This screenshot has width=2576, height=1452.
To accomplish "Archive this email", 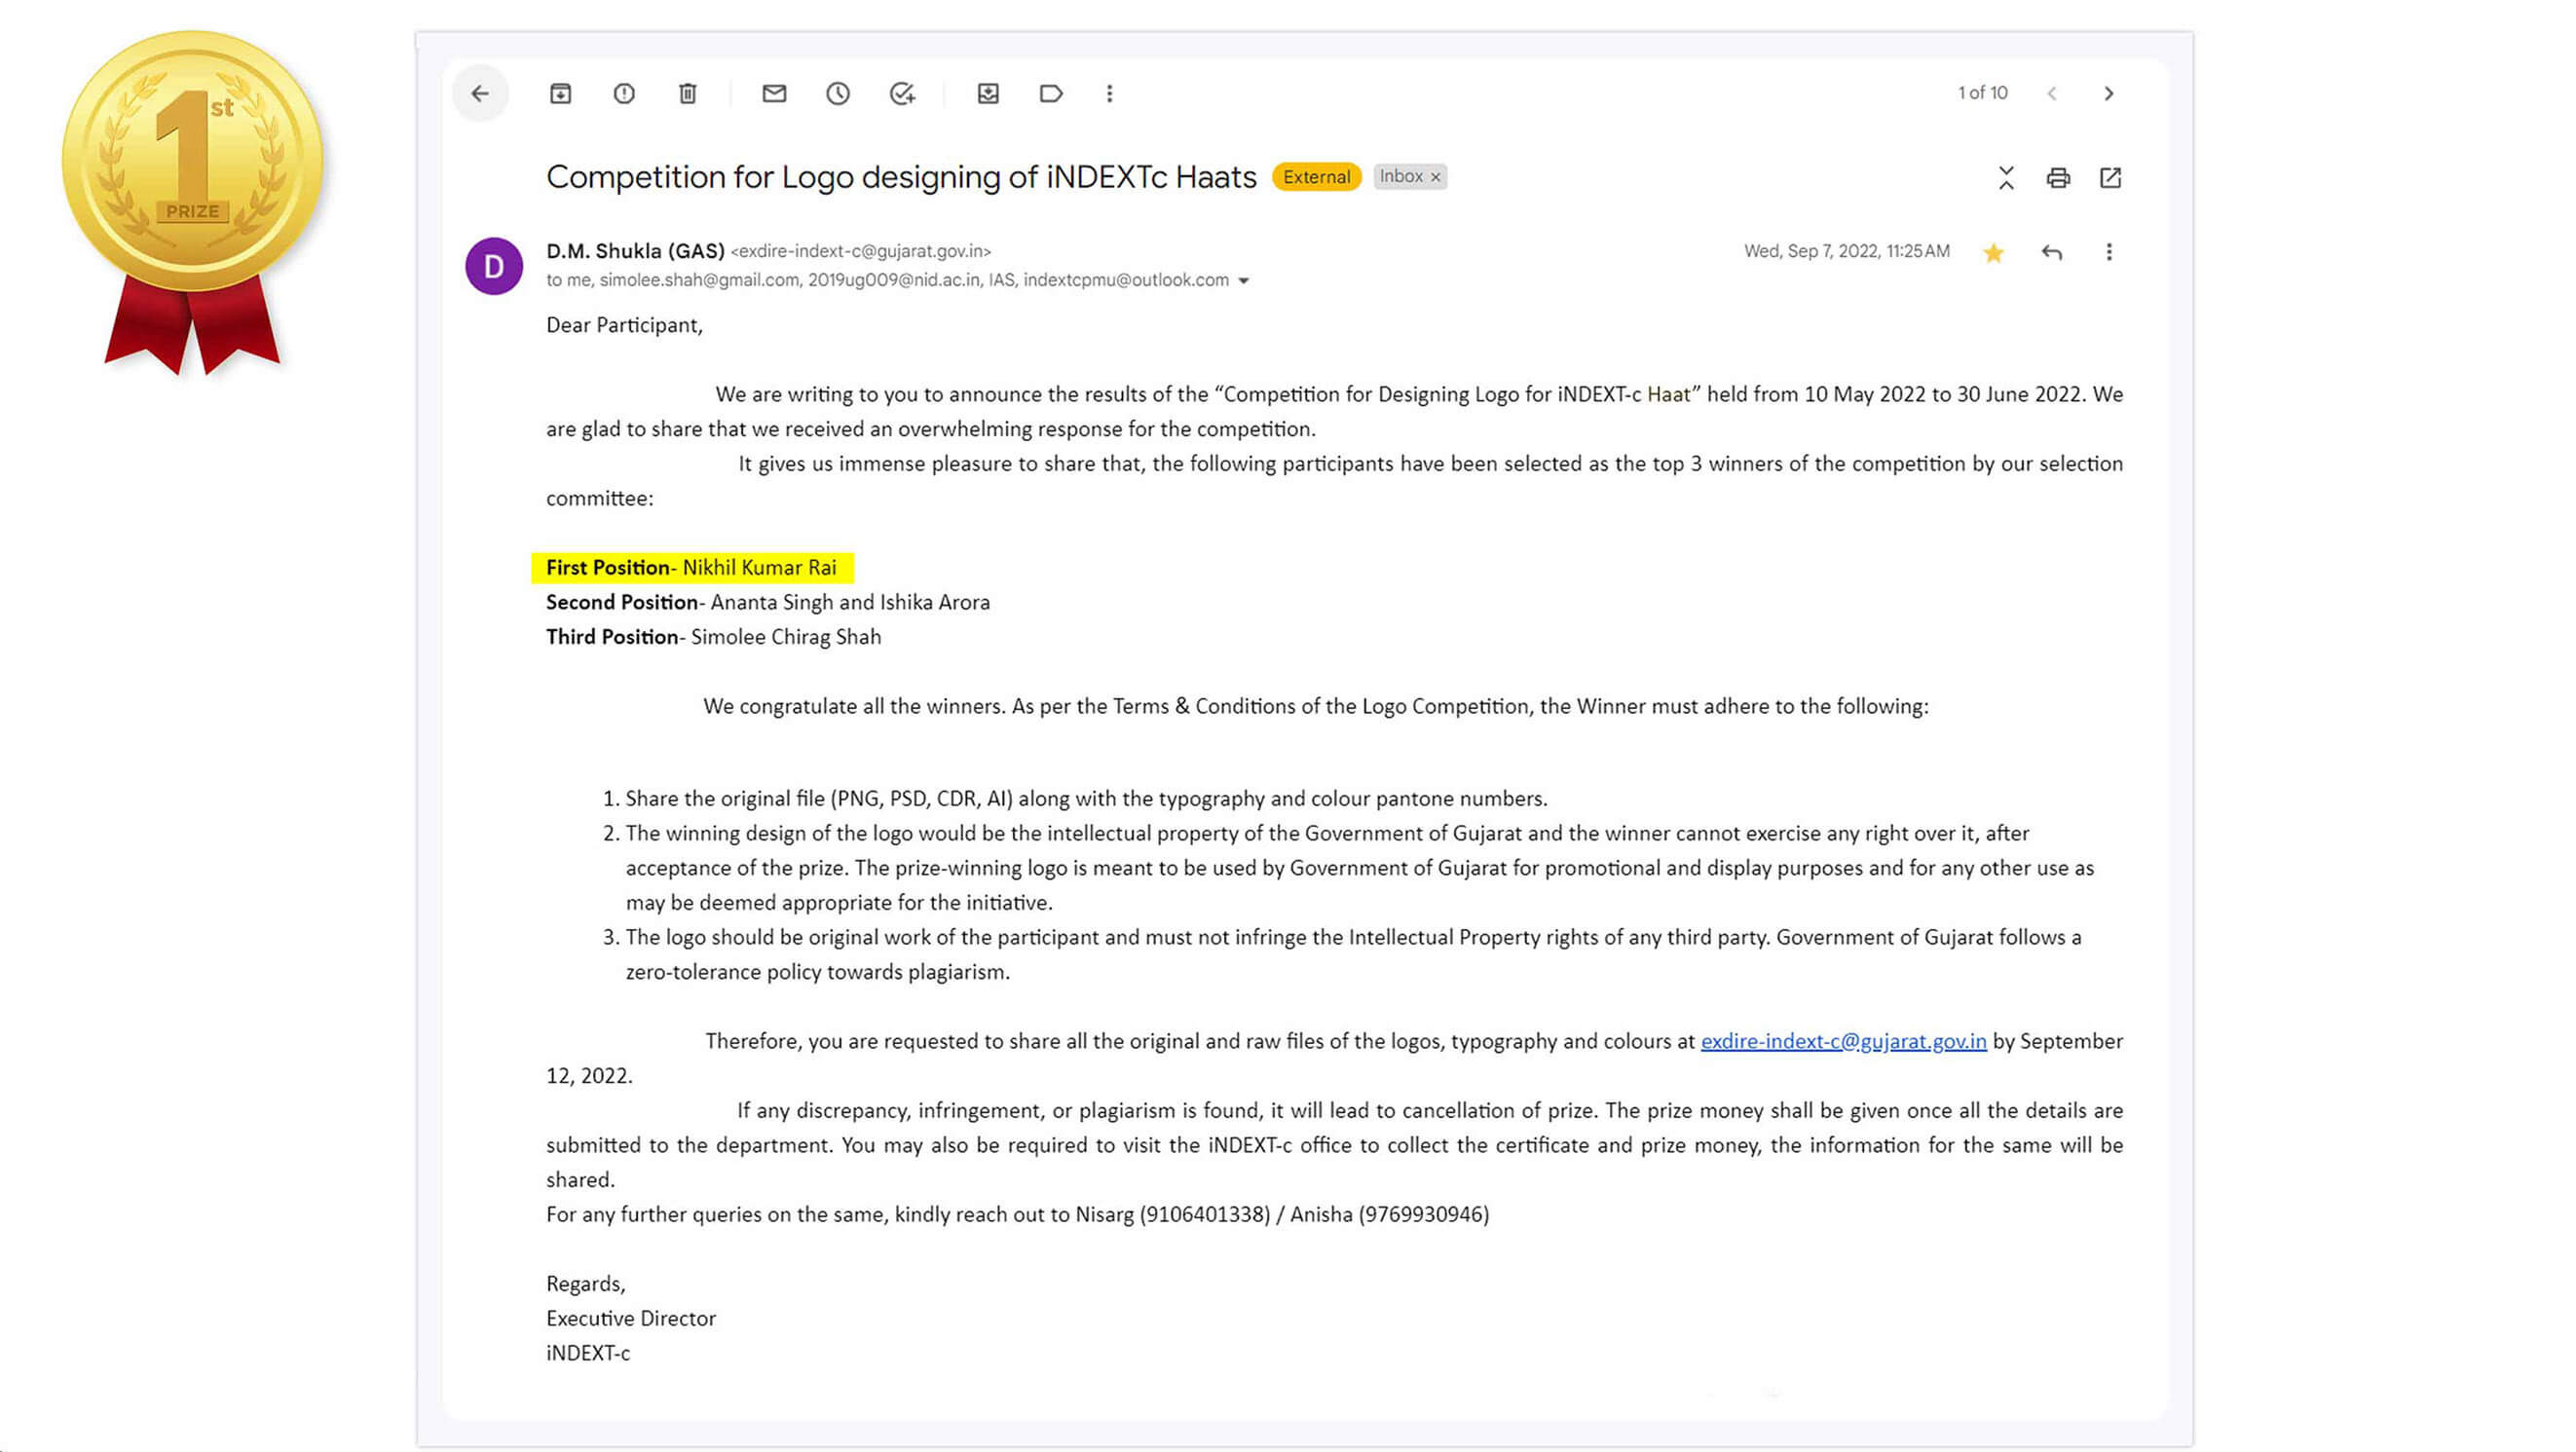I will (560, 93).
